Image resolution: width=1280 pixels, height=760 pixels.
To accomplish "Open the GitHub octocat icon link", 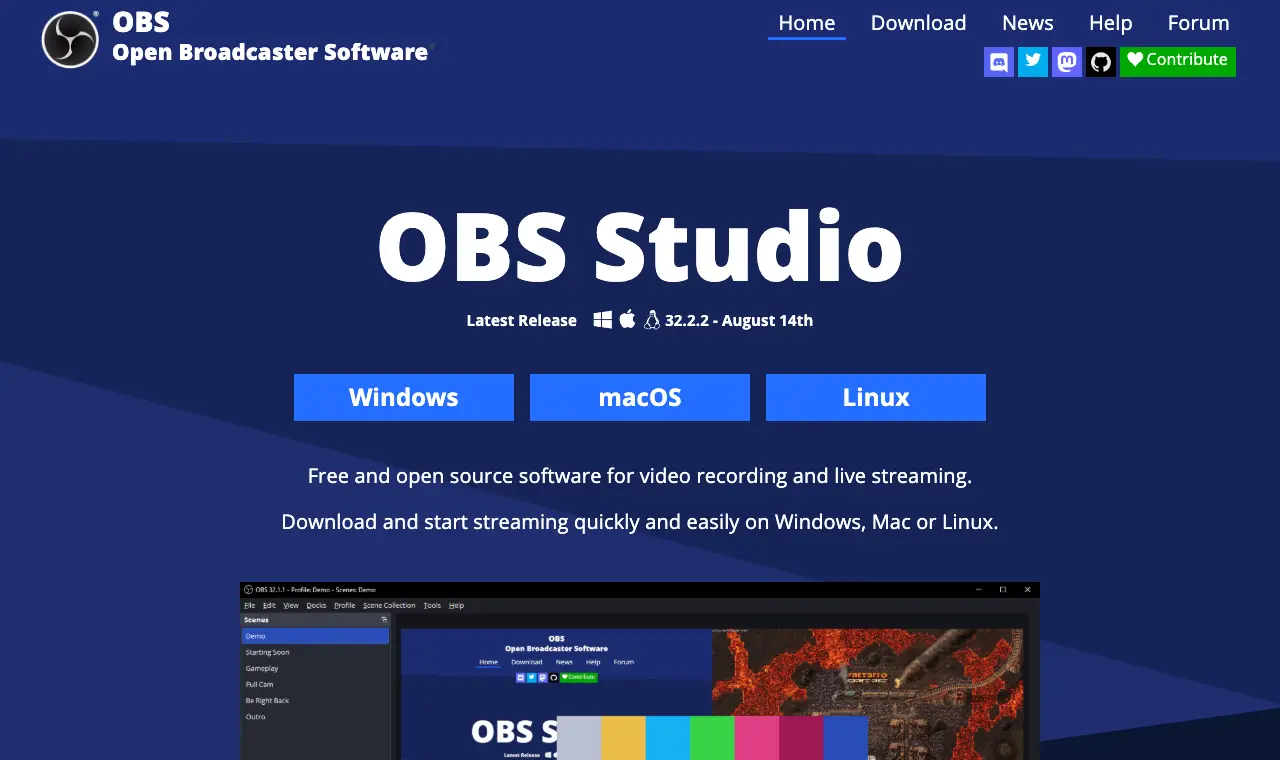I will pos(1101,62).
